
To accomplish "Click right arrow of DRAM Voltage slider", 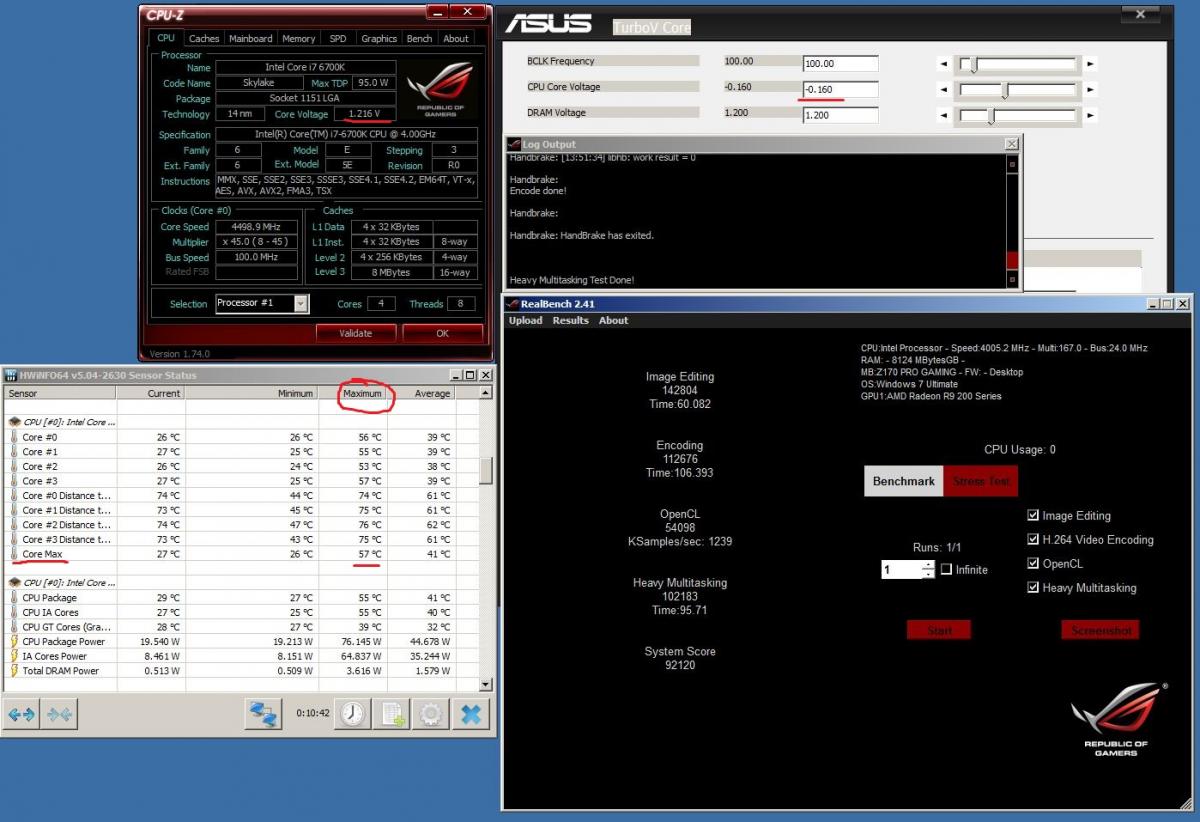I will 1090,116.
